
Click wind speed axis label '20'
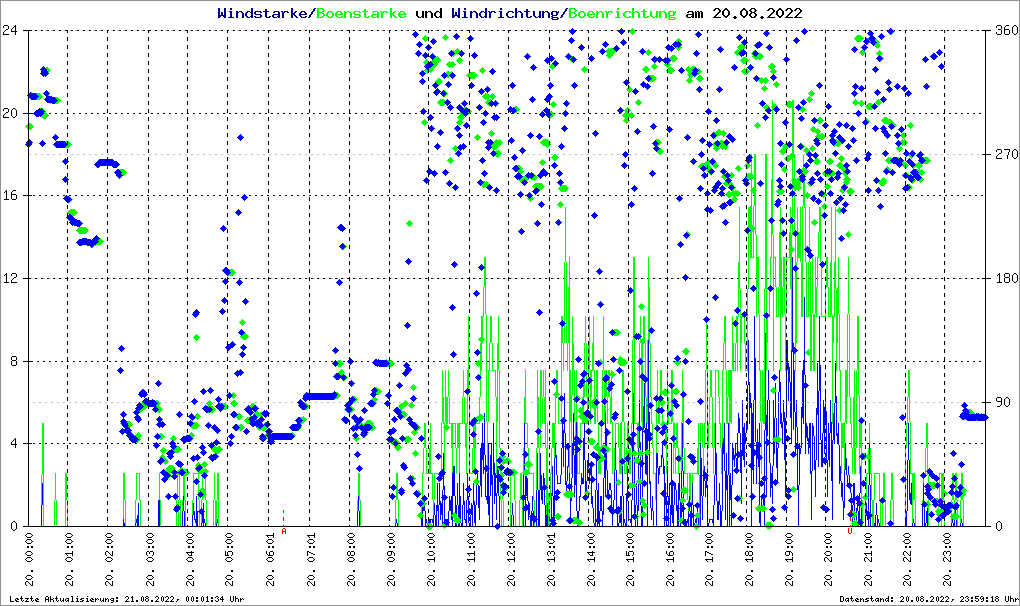pyautogui.click(x=10, y=113)
